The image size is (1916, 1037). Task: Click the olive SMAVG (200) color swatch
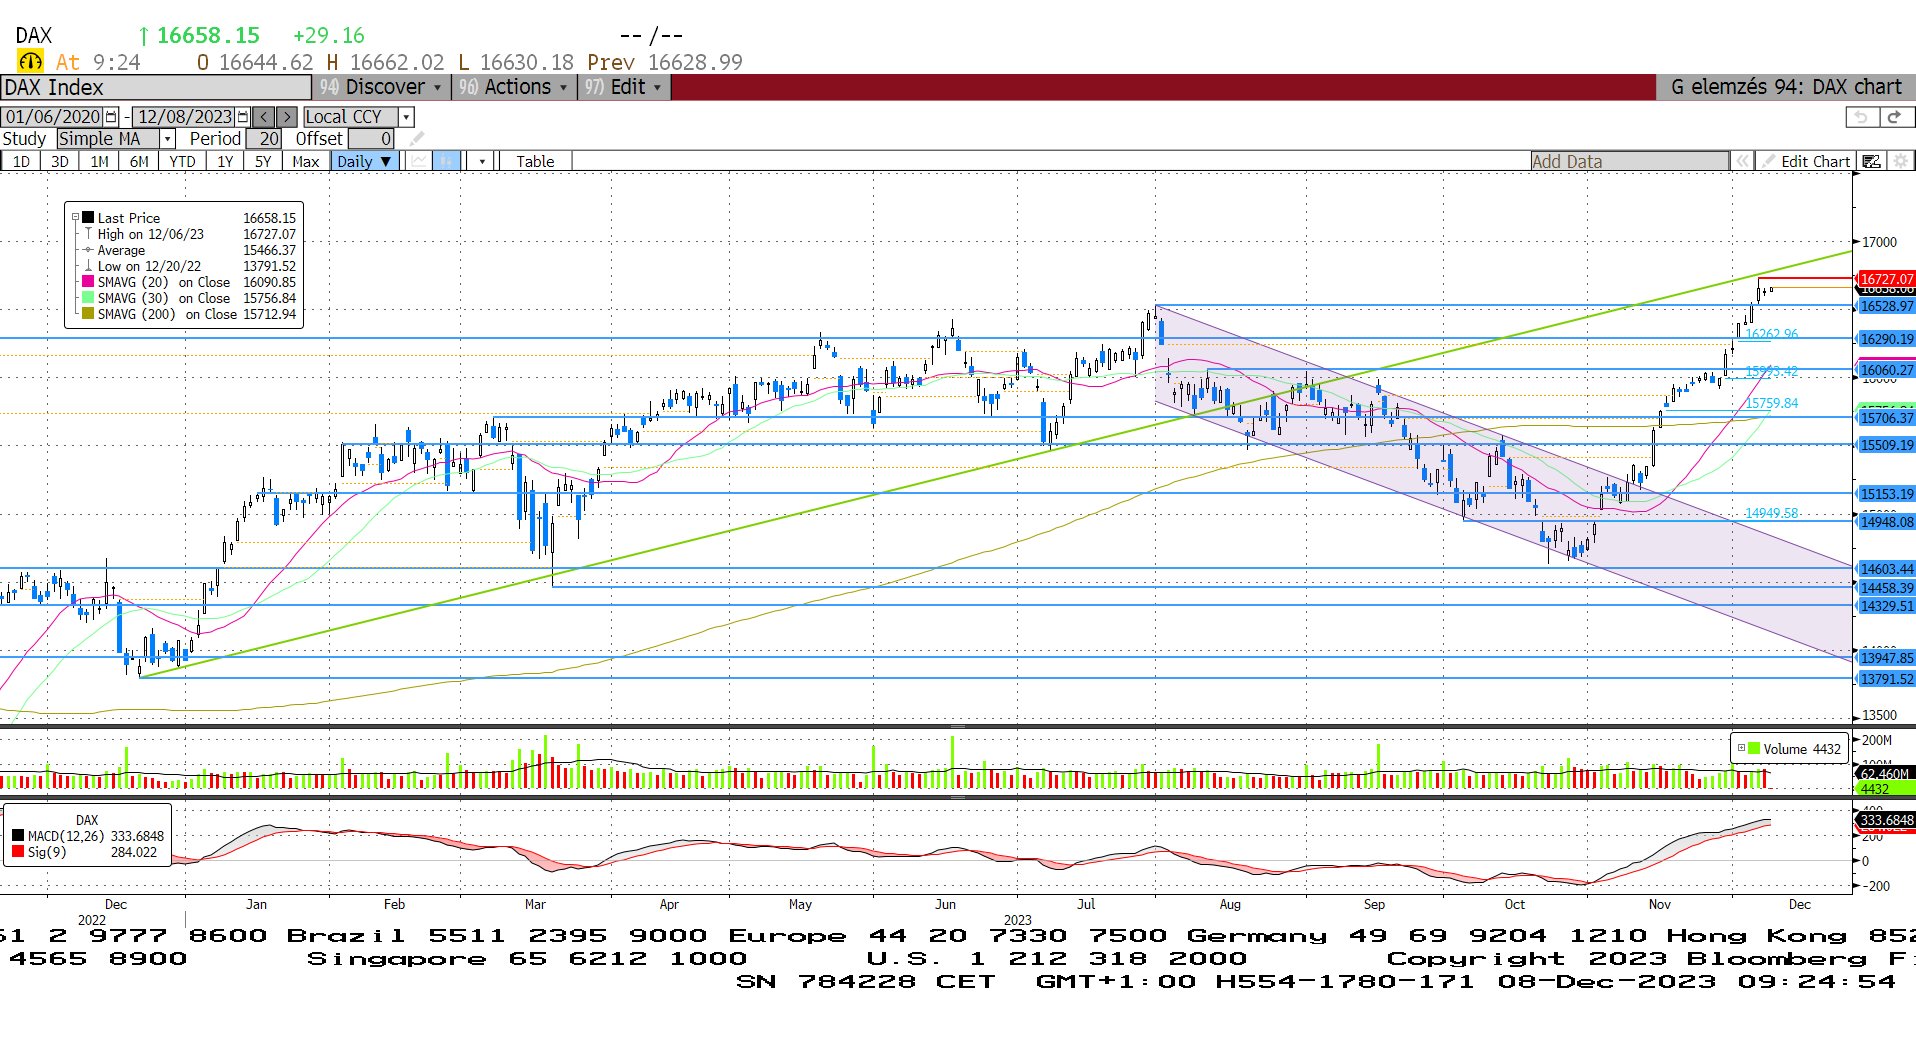click(88, 314)
